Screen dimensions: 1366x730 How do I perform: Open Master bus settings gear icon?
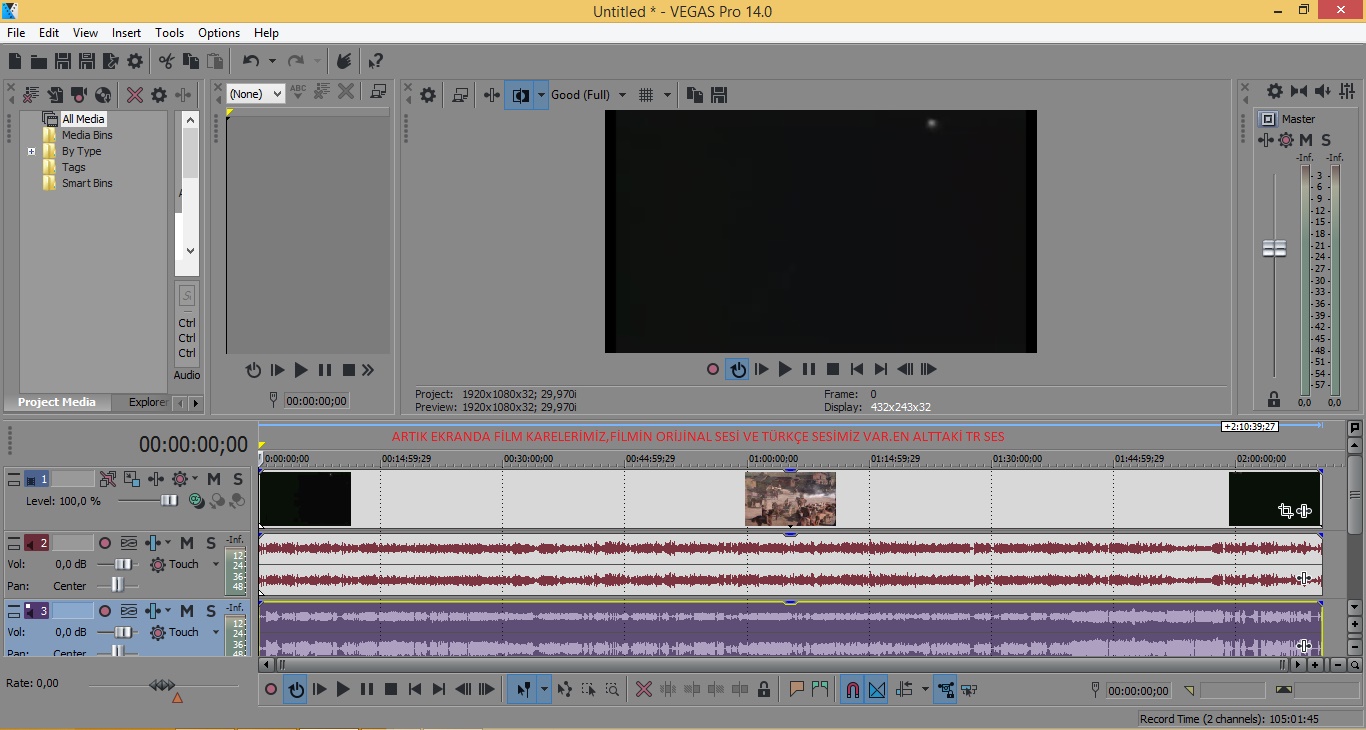tap(1274, 91)
